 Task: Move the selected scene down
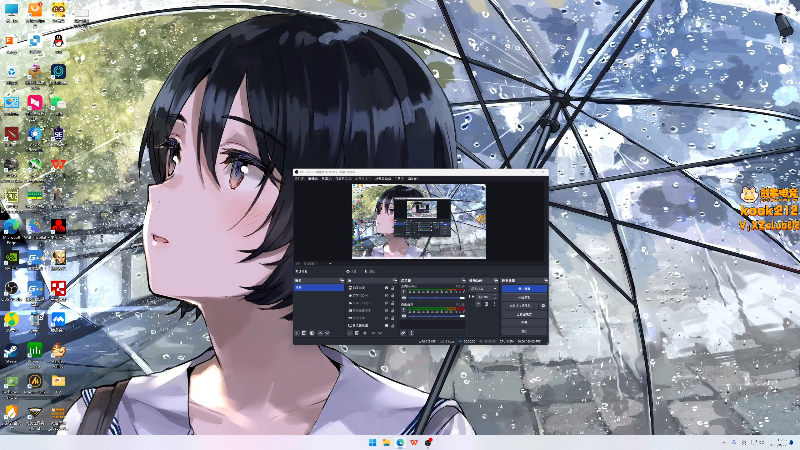[x=327, y=333]
